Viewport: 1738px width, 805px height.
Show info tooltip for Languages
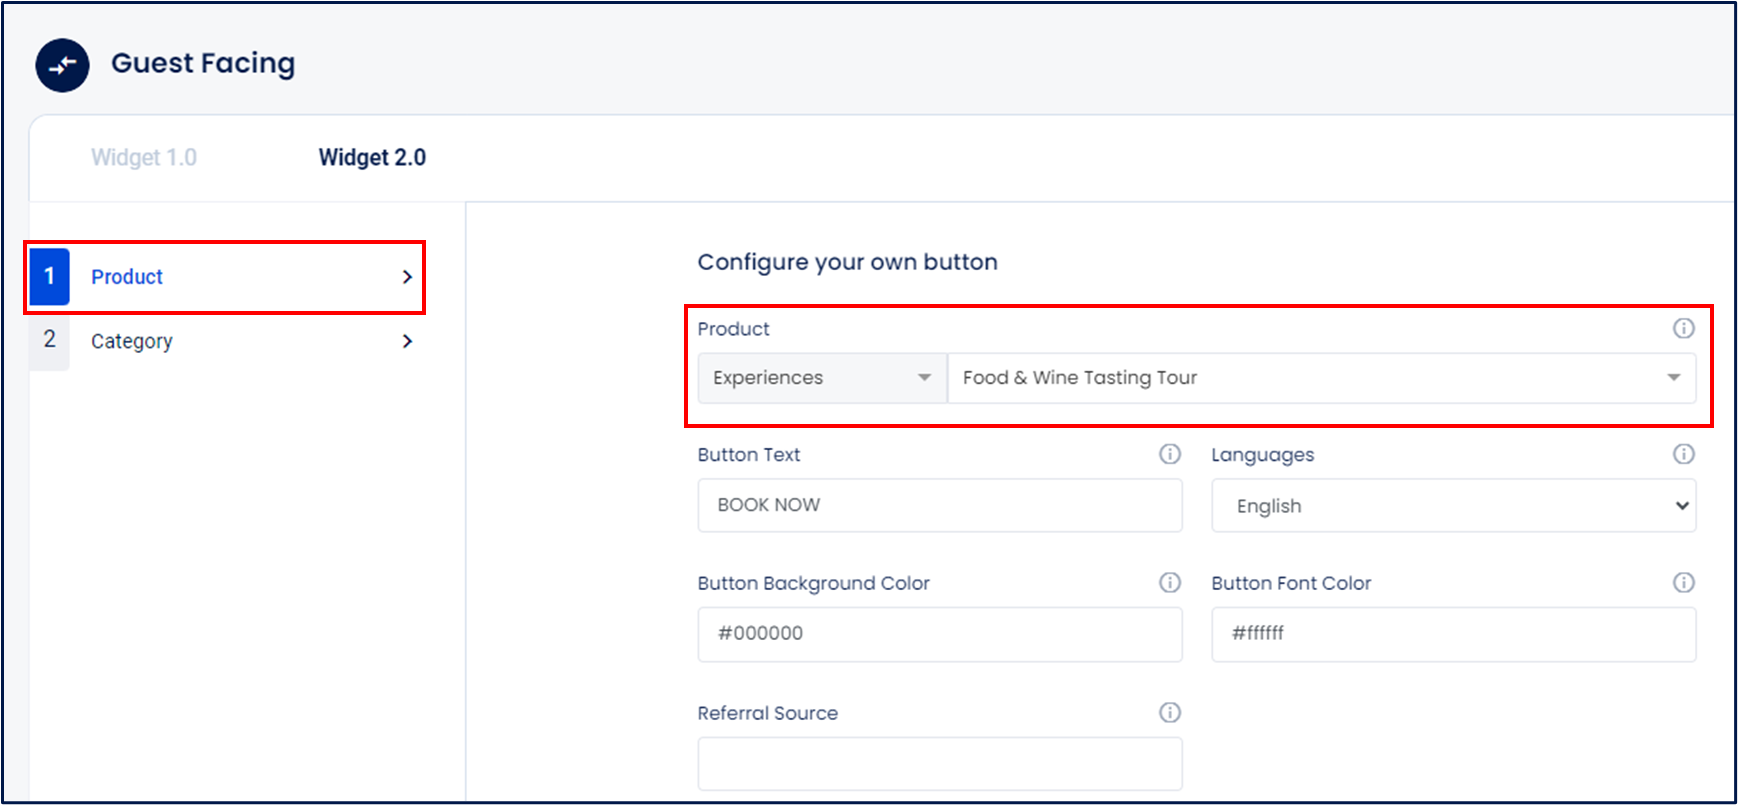click(1684, 454)
